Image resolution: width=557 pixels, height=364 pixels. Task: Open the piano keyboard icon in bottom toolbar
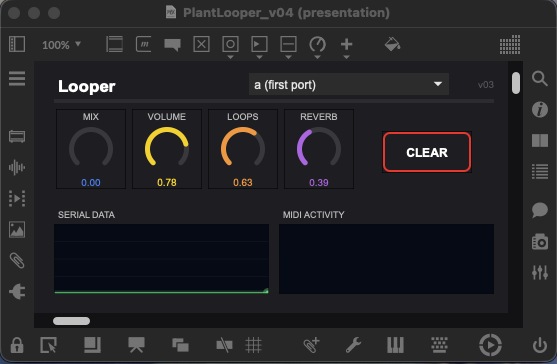point(395,345)
